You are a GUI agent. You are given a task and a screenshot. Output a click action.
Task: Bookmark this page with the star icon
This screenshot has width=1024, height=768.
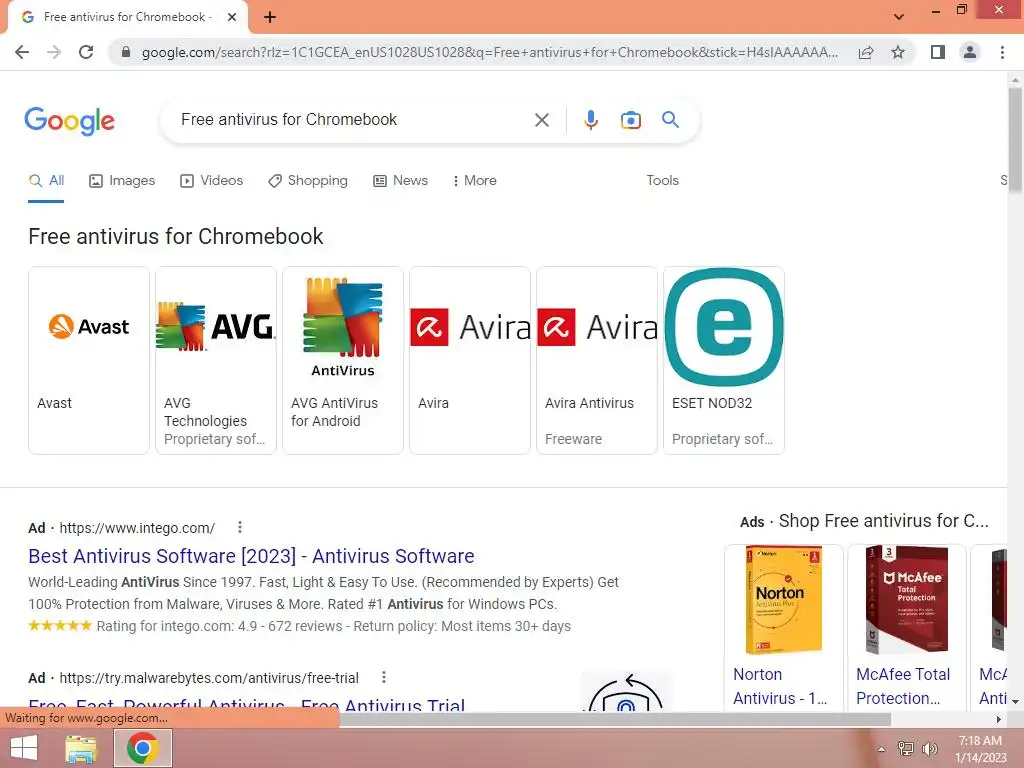898,52
